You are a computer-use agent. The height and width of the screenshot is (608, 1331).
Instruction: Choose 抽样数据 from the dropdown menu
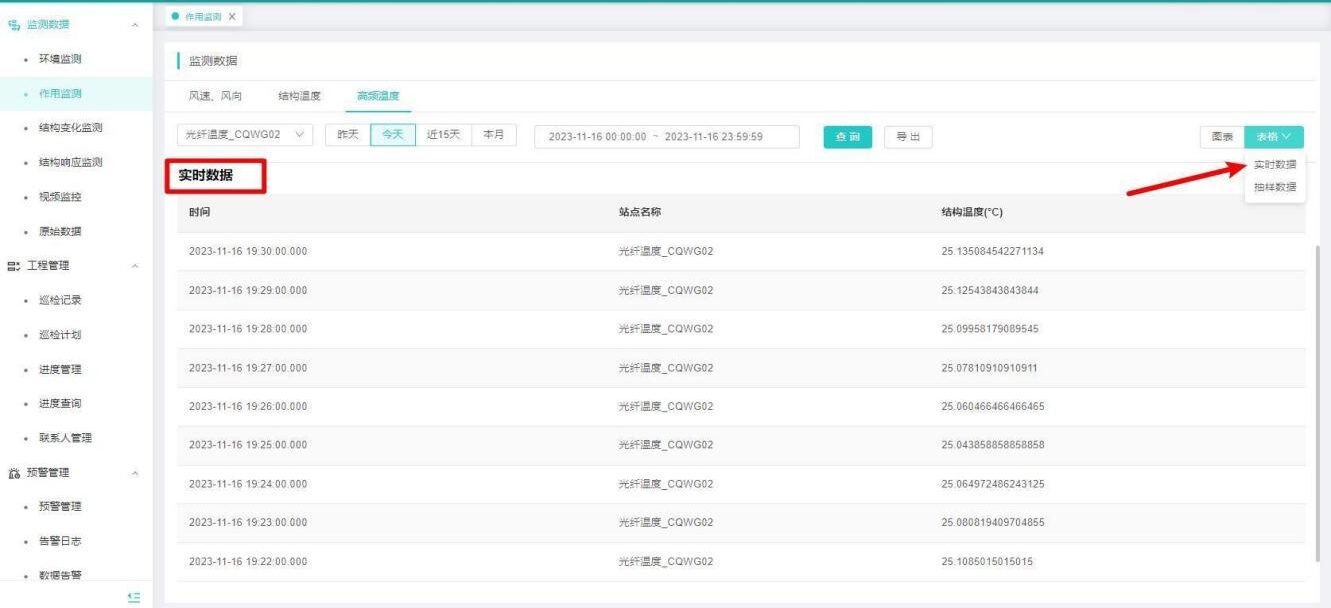pos(1275,187)
